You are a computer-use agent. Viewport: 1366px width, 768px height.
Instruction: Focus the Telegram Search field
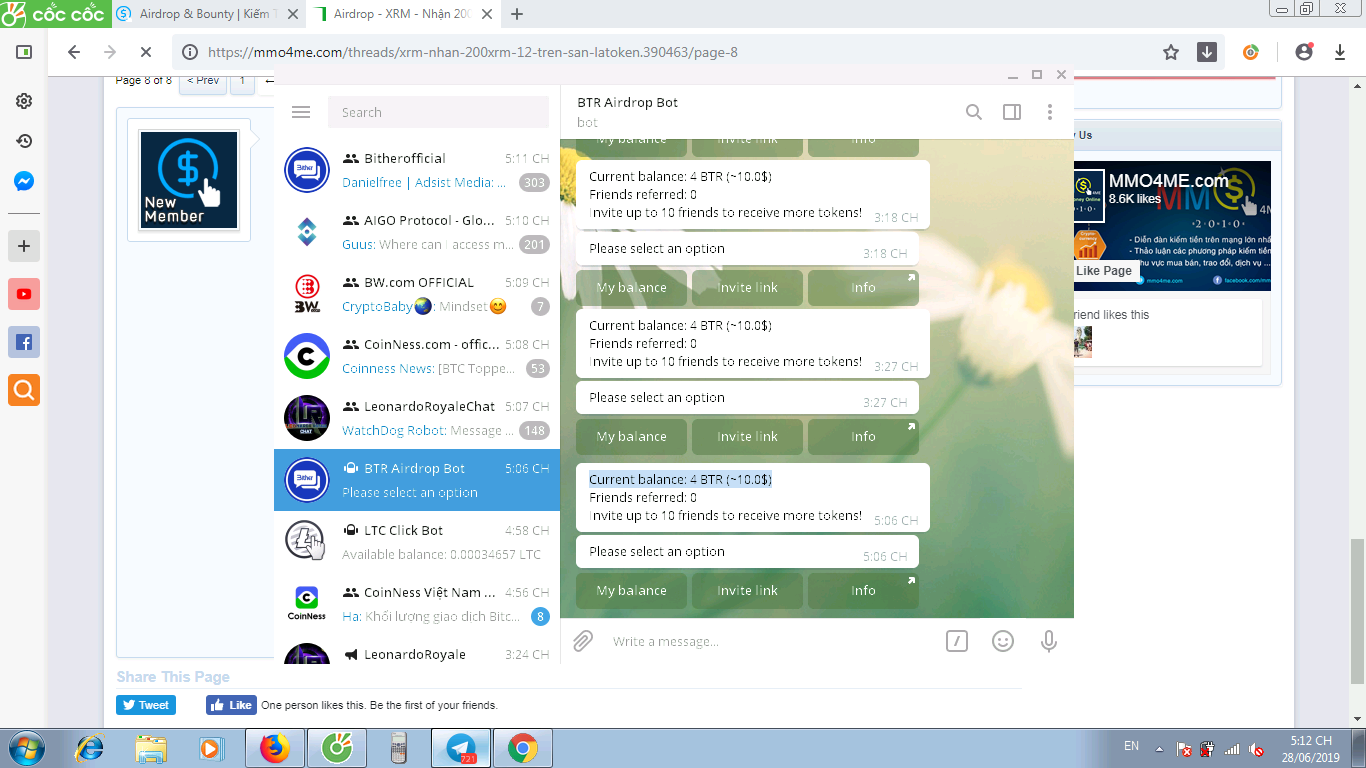(x=438, y=112)
